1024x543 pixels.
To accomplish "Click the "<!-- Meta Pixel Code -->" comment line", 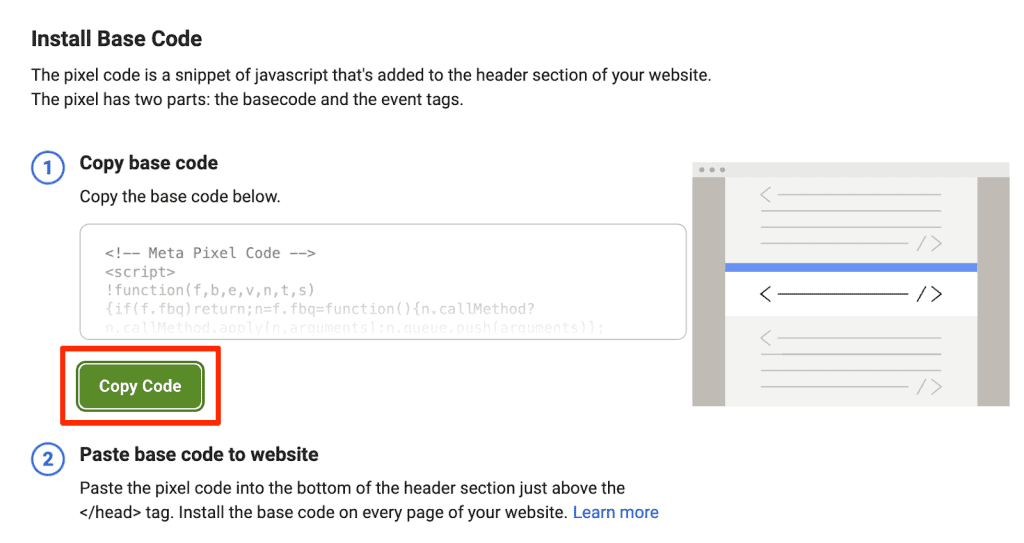I will [x=210, y=253].
